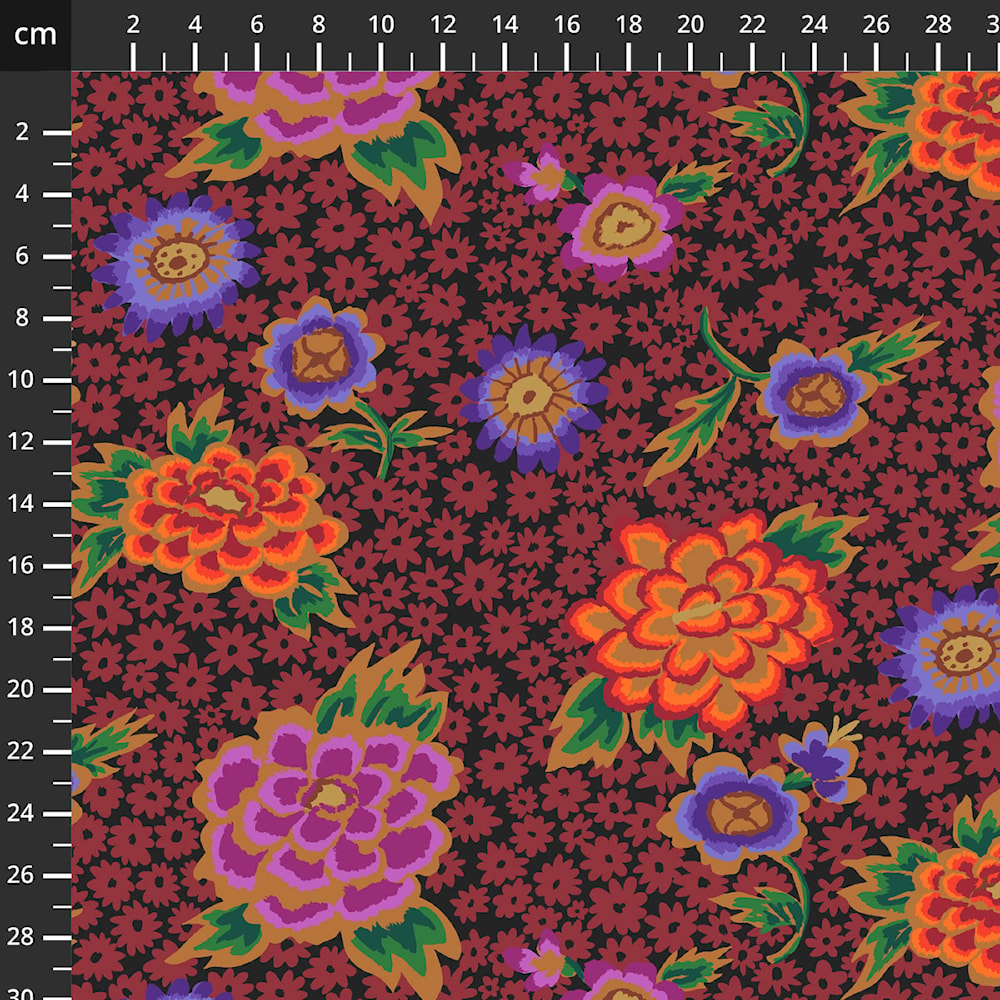Click the 4 mark on horizontal ruler
Image resolution: width=1000 pixels, height=1000 pixels.
point(195,25)
